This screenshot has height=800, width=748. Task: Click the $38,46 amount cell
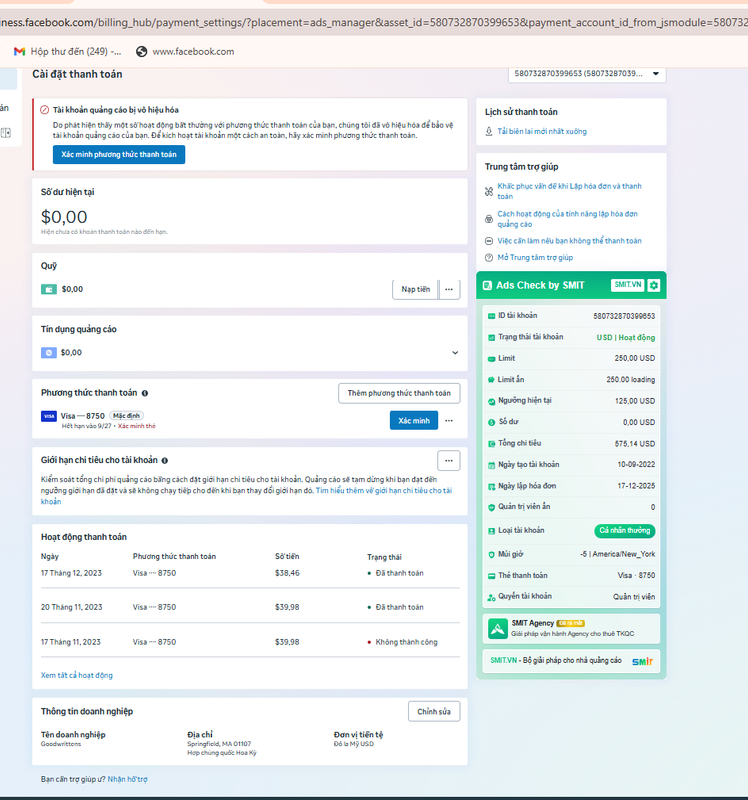tap(287, 573)
